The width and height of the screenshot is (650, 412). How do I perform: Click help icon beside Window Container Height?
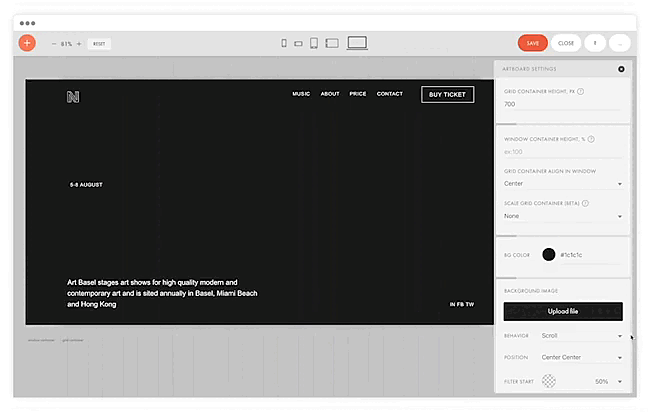point(591,139)
